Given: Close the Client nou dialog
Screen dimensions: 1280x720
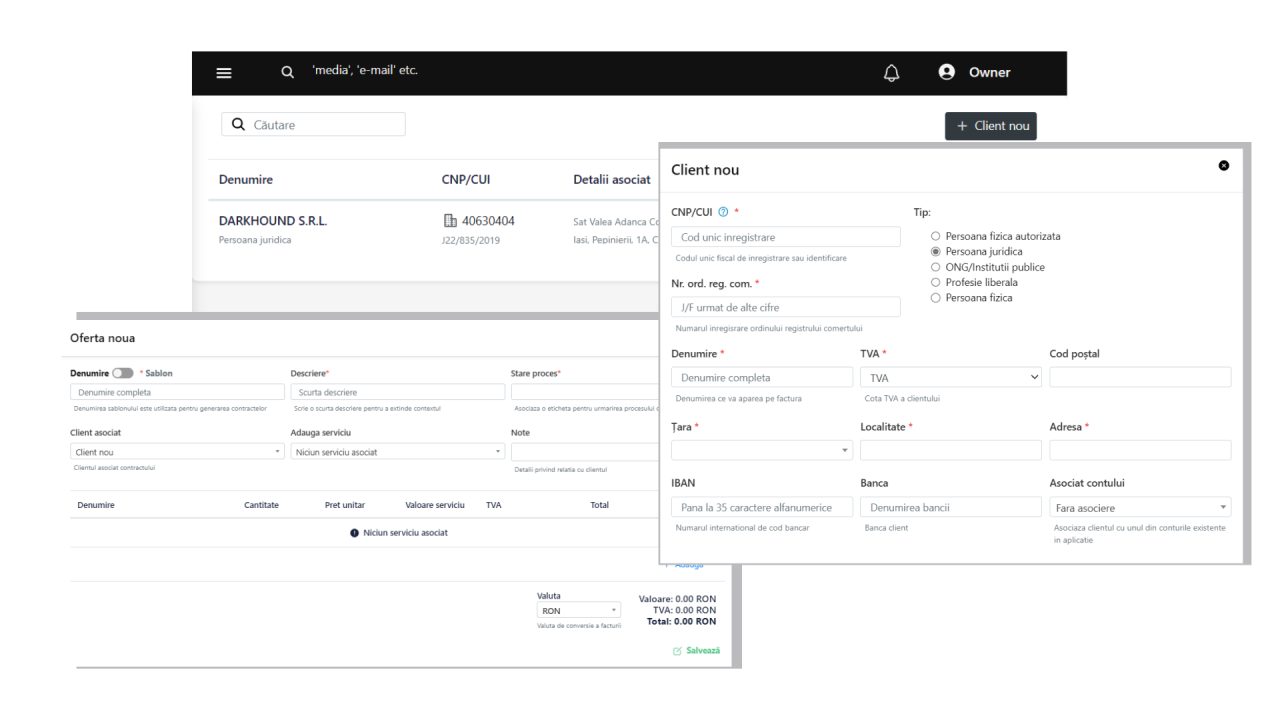Looking at the screenshot, I should [x=1223, y=166].
